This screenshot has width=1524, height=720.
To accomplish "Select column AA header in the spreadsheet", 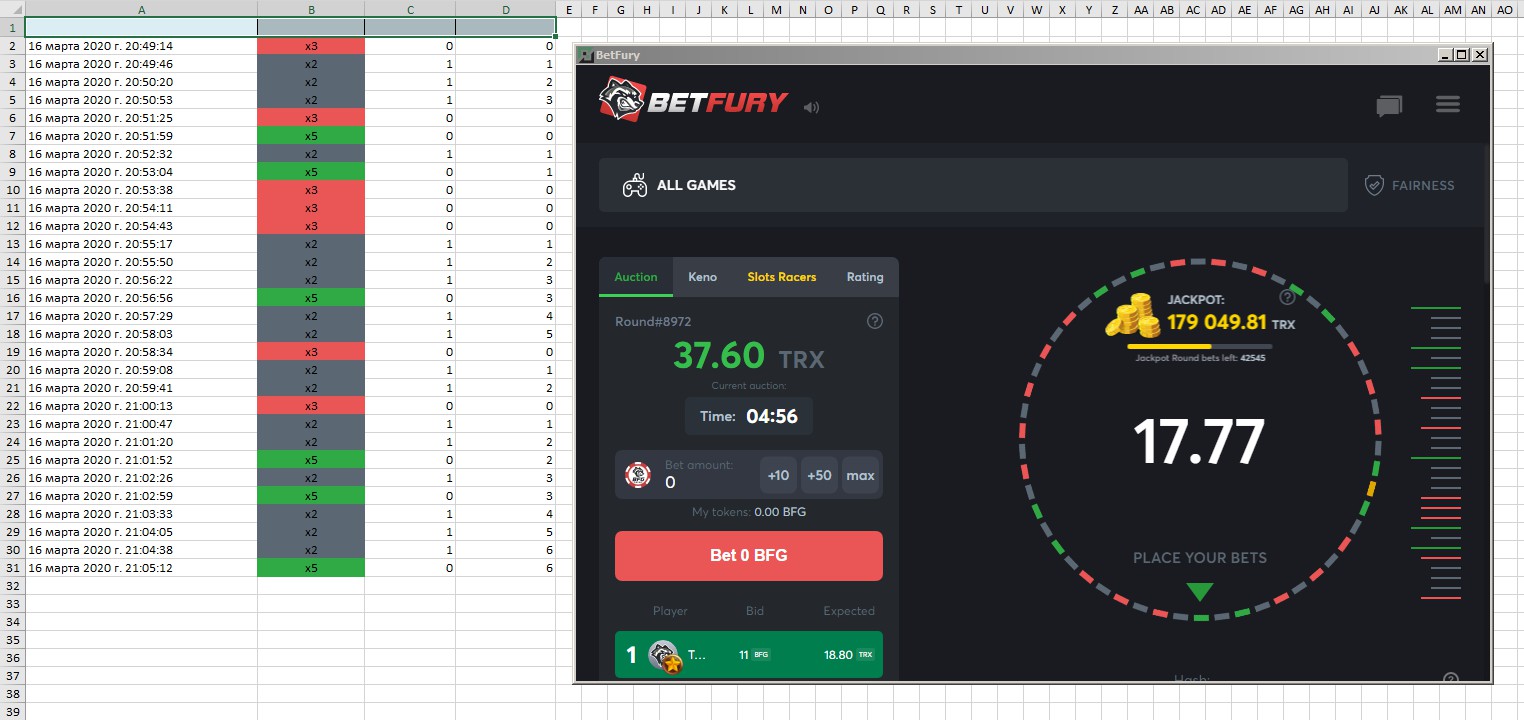I will 1141,10.
